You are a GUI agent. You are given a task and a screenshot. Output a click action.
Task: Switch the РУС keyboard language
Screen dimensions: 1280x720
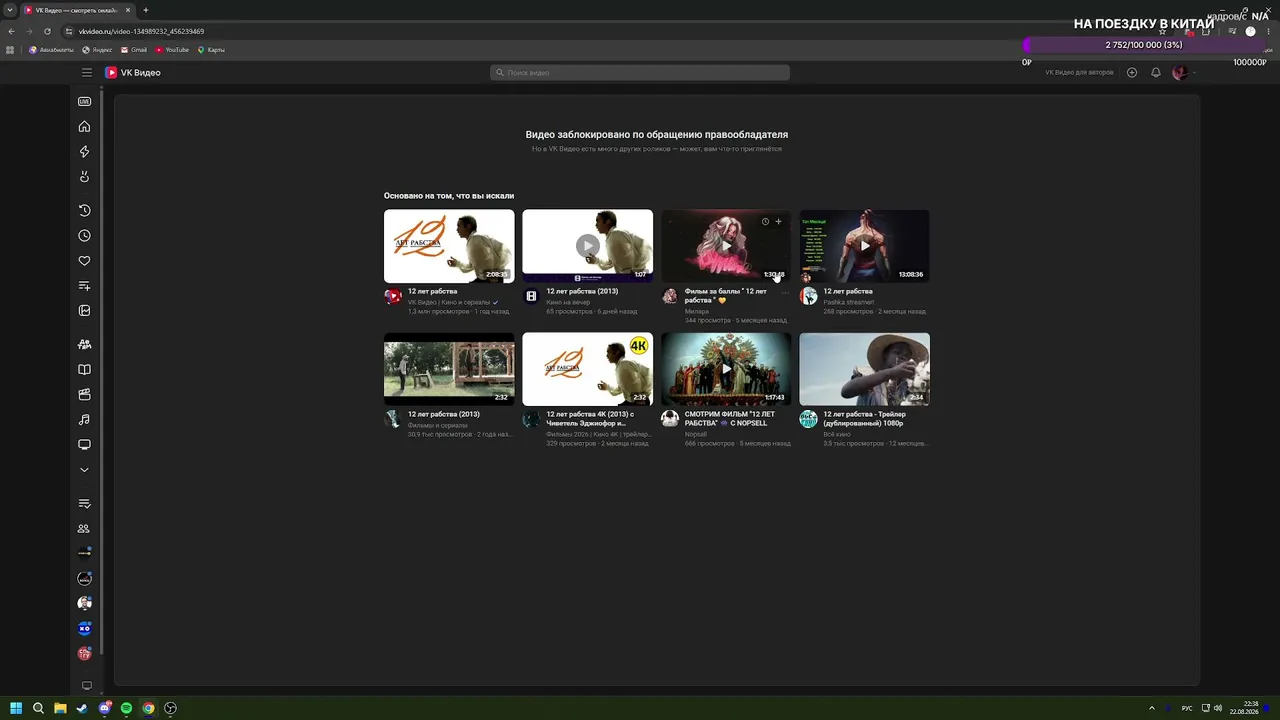pyautogui.click(x=1187, y=708)
